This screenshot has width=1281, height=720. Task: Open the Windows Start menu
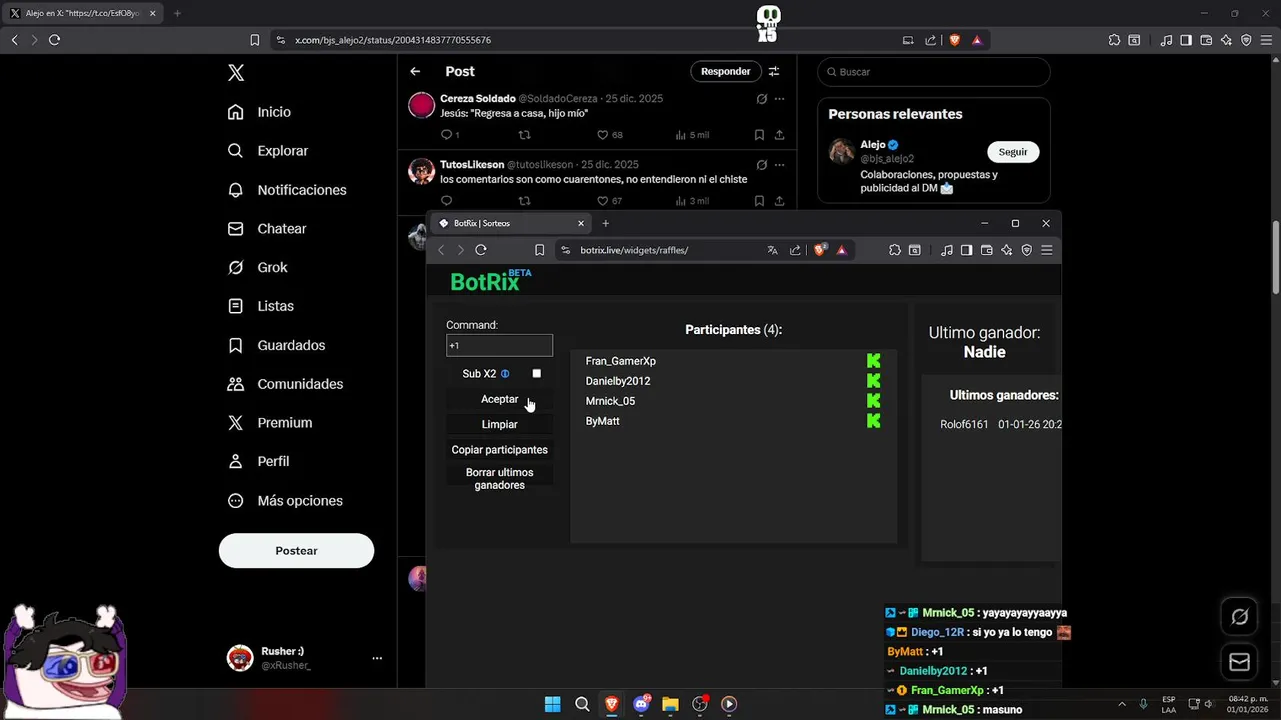[552, 704]
